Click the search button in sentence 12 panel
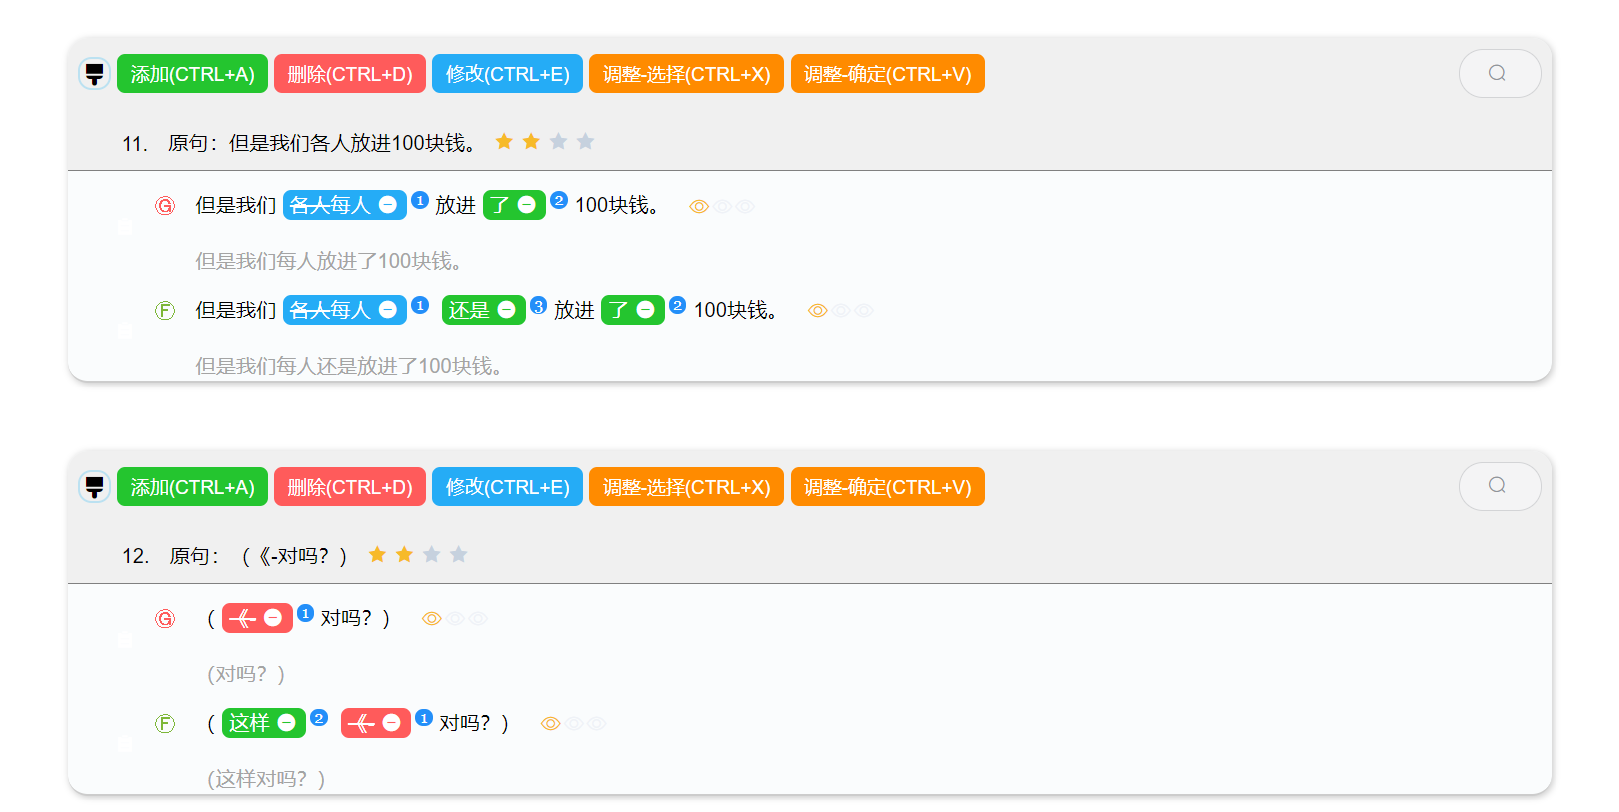The width and height of the screenshot is (1619, 812). tap(1499, 486)
